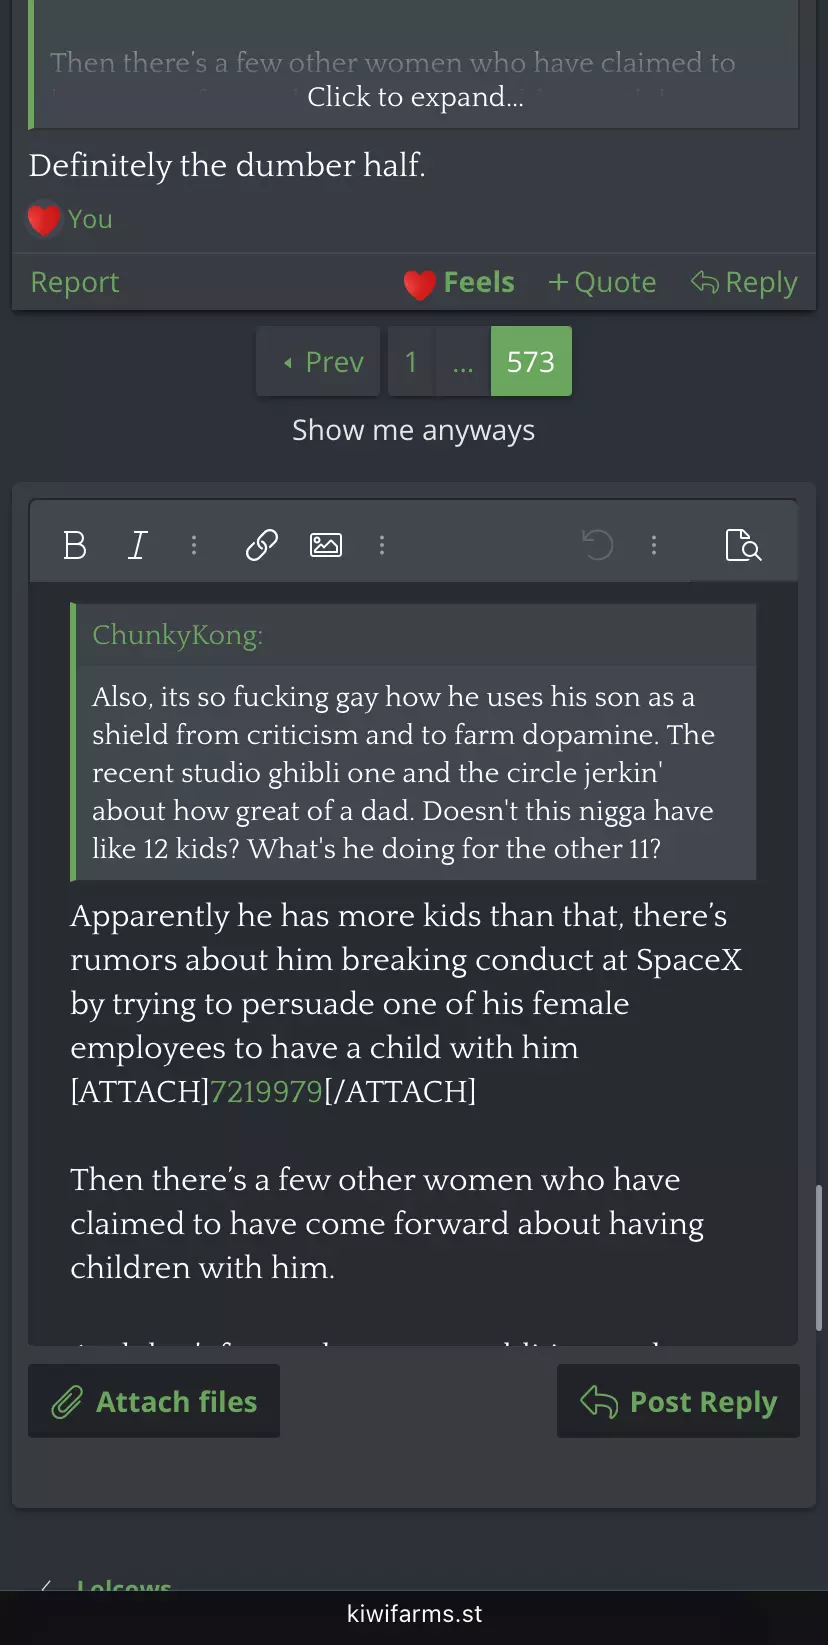This screenshot has height=1645, width=828.
Task: Insert image using picture icon
Action: pos(326,545)
